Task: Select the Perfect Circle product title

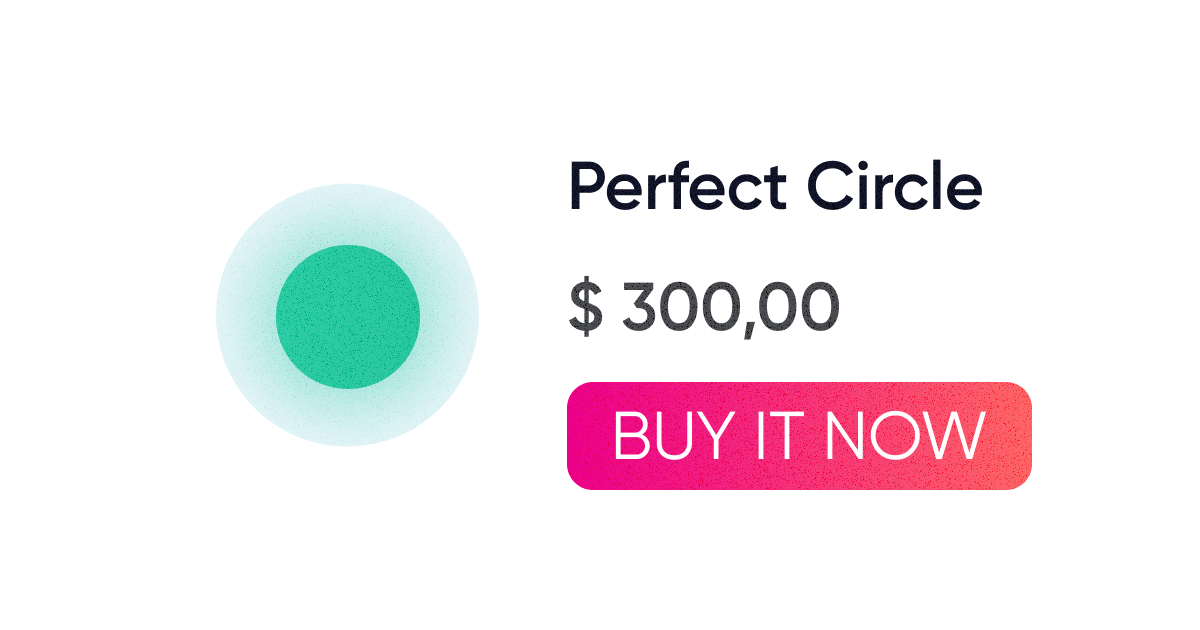Action: [775, 187]
